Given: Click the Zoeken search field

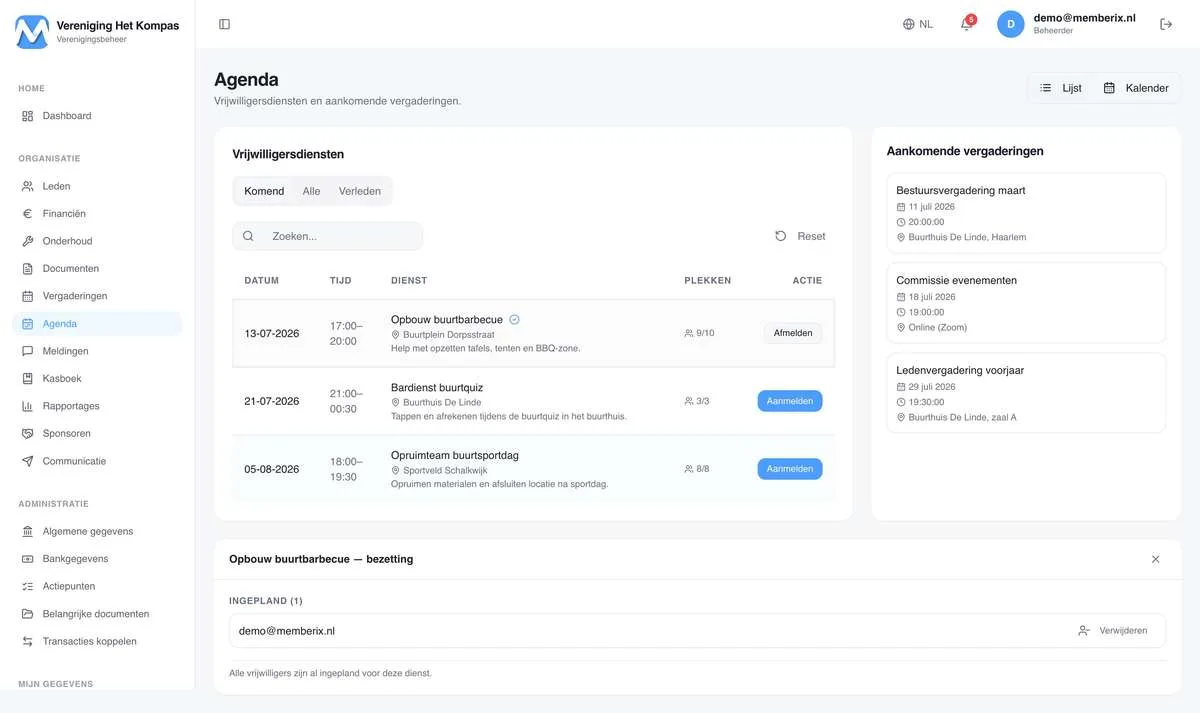Looking at the screenshot, I should pos(328,236).
